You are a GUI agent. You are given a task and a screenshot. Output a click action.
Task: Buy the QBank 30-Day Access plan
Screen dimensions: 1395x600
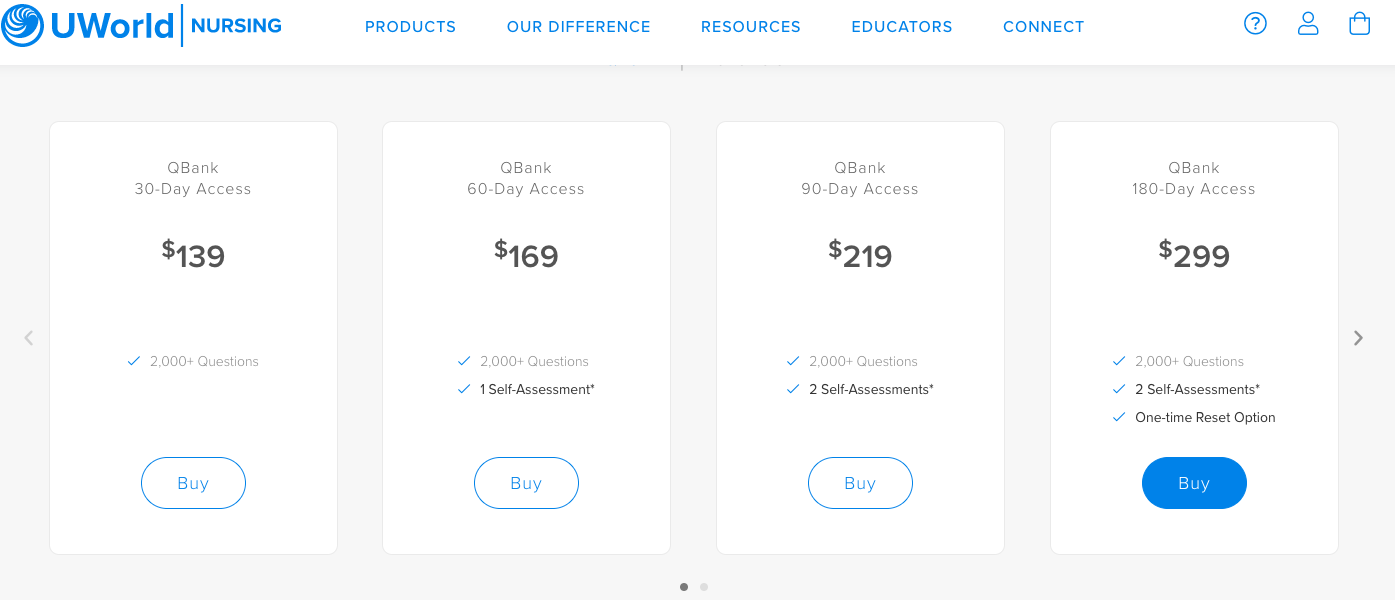click(x=193, y=483)
